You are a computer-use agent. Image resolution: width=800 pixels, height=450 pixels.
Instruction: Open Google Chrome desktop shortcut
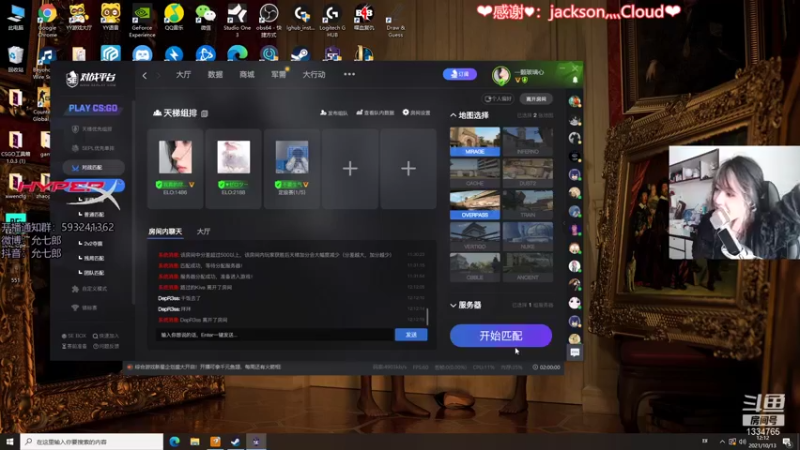47,20
